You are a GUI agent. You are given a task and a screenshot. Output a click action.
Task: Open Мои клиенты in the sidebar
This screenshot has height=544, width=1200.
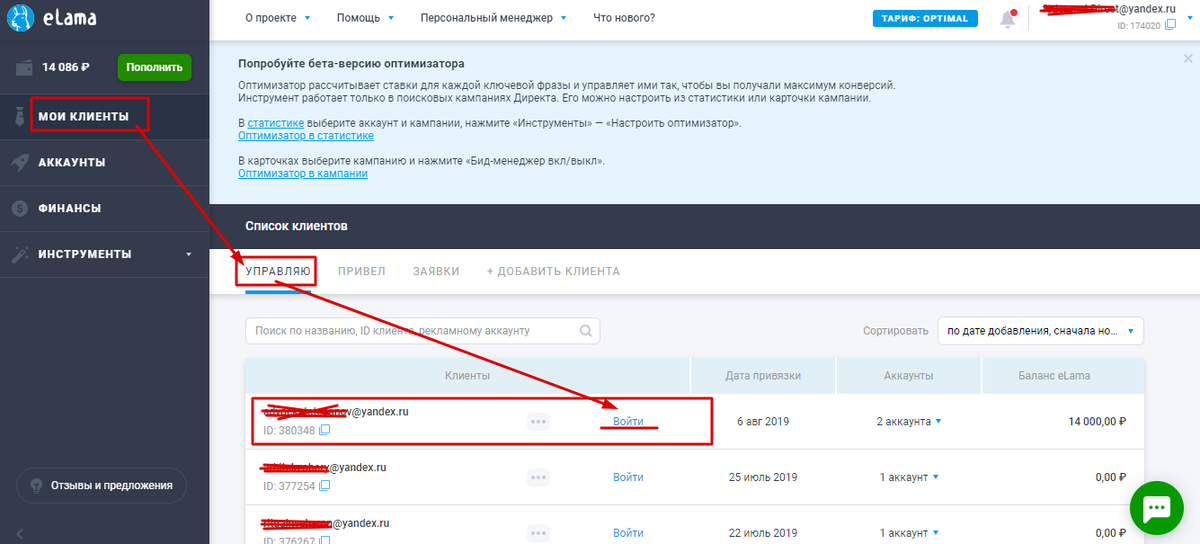point(84,117)
